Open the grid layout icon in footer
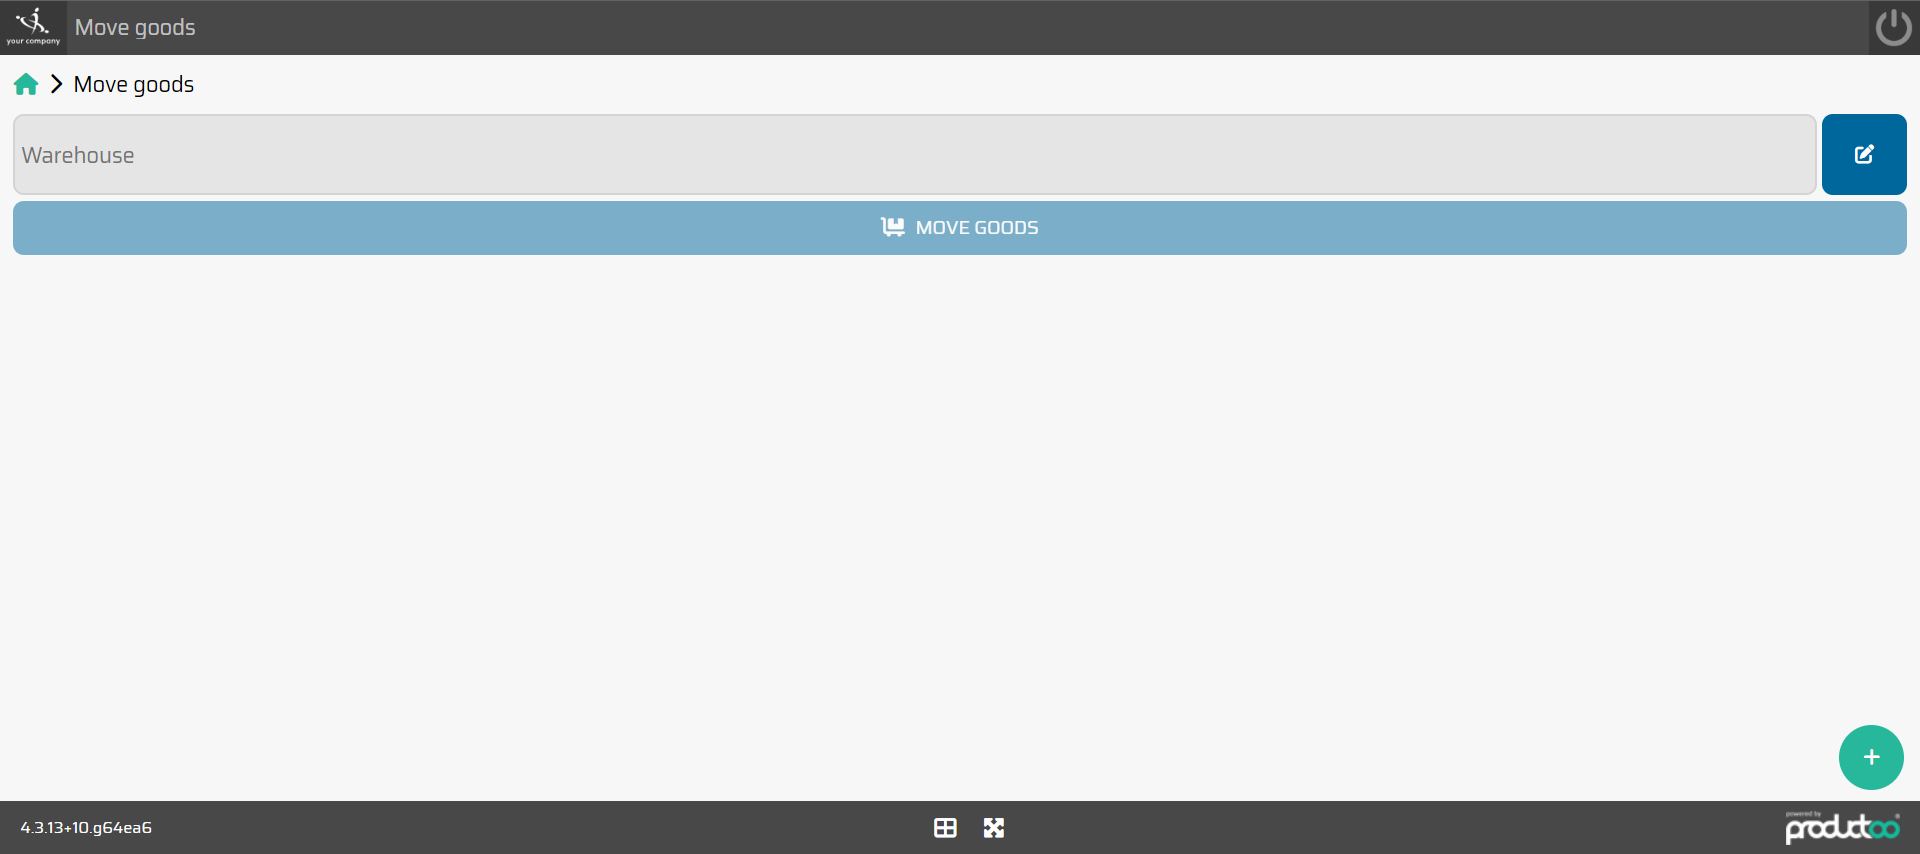This screenshot has width=1920, height=854. coord(945,827)
